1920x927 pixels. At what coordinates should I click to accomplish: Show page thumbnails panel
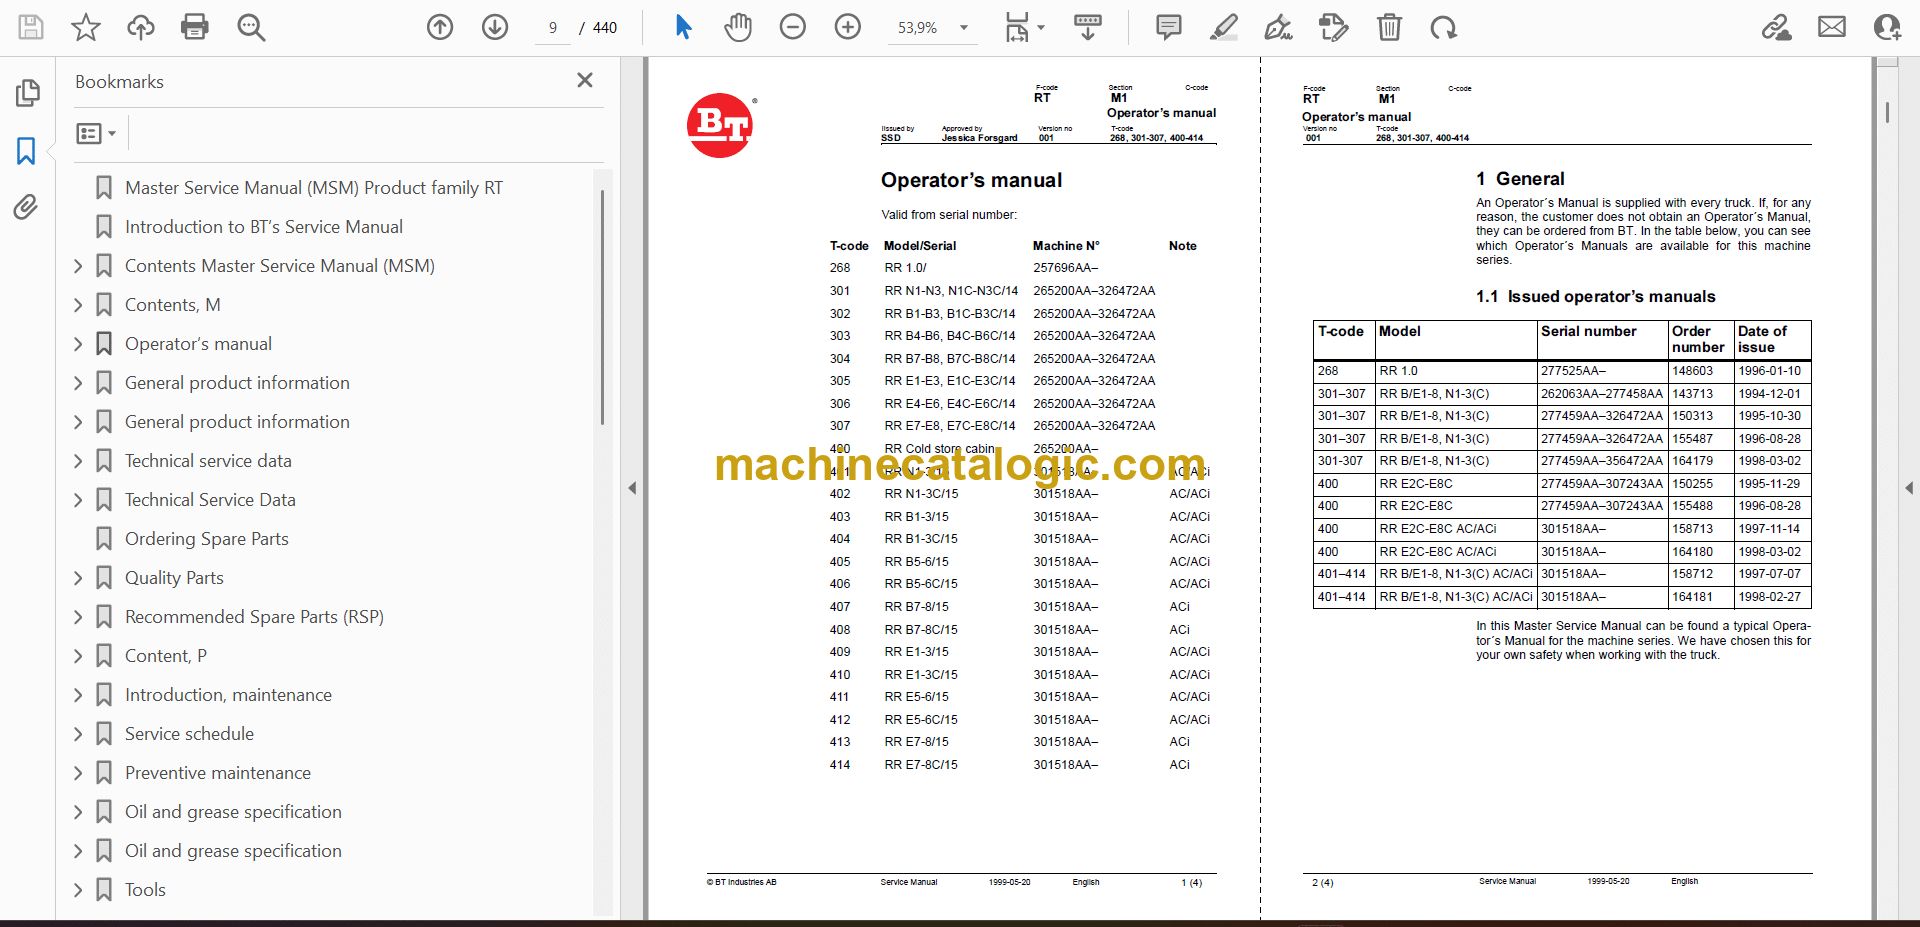(x=27, y=93)
